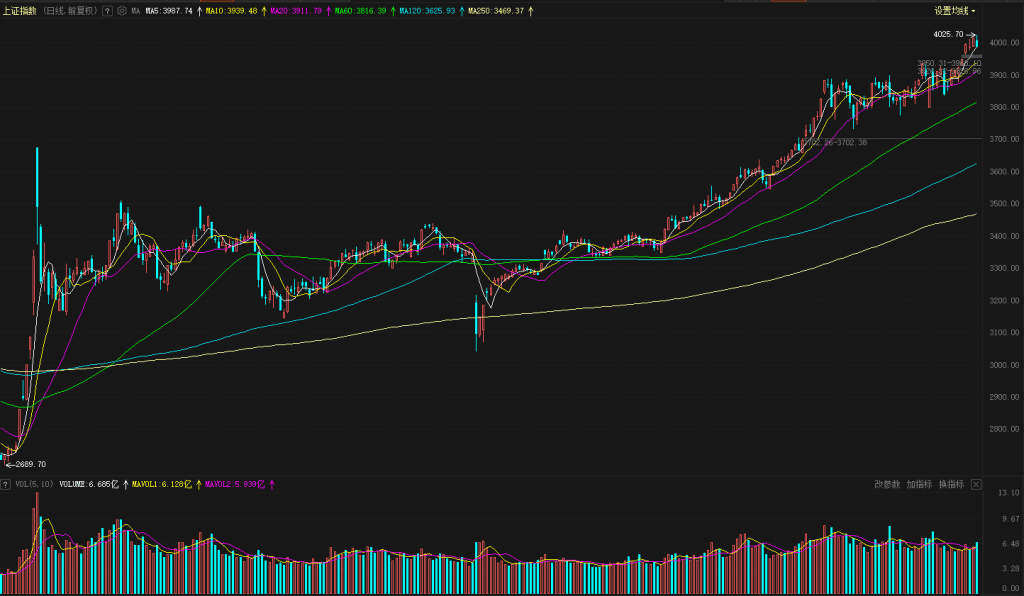Toggle the MA250 moving average label
Viewport: 1024px width, 596px height.
point(496,11)
